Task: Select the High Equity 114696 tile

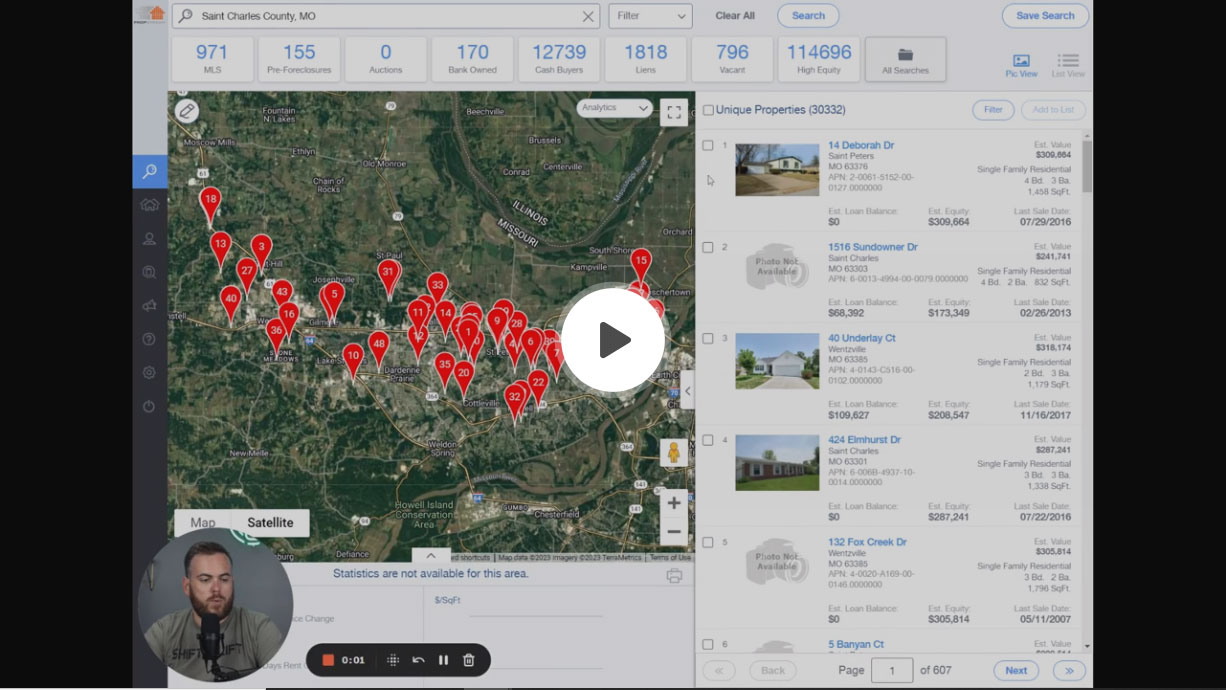Action: (819, 59)
